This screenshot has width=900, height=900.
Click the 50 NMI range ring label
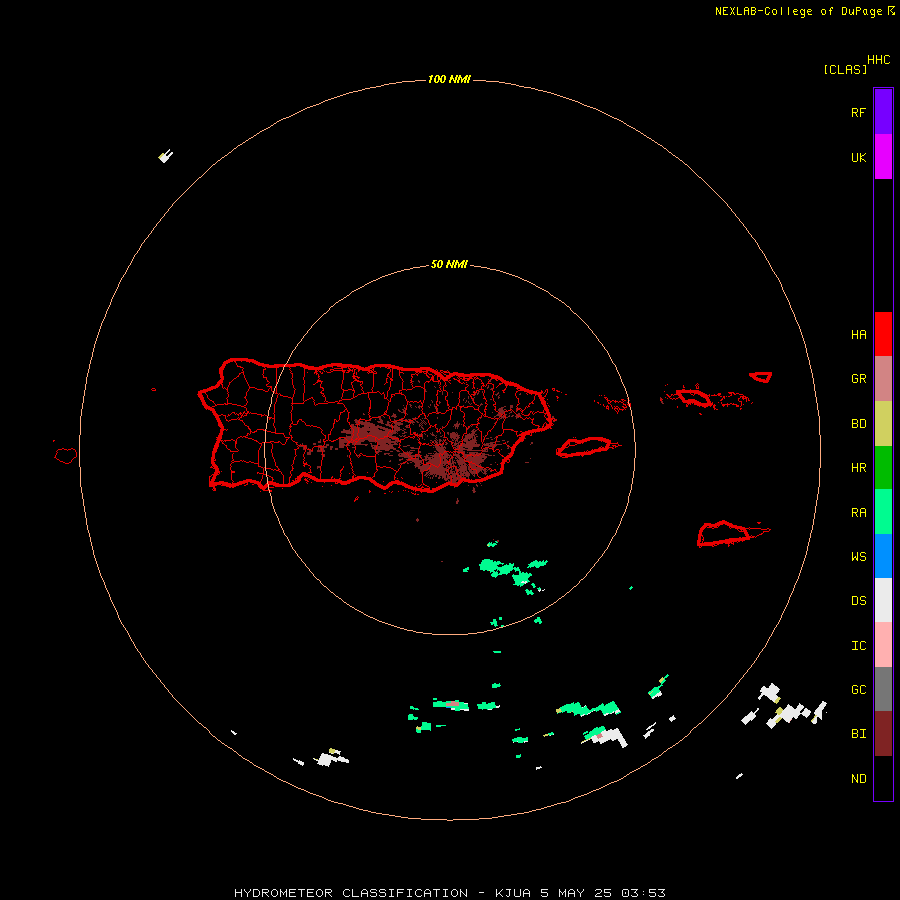[x=449, y=265]
